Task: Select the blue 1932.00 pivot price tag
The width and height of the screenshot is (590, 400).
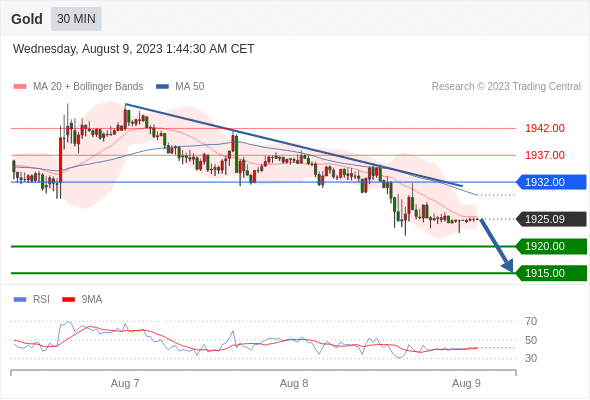Action: [x=551, y=182]
